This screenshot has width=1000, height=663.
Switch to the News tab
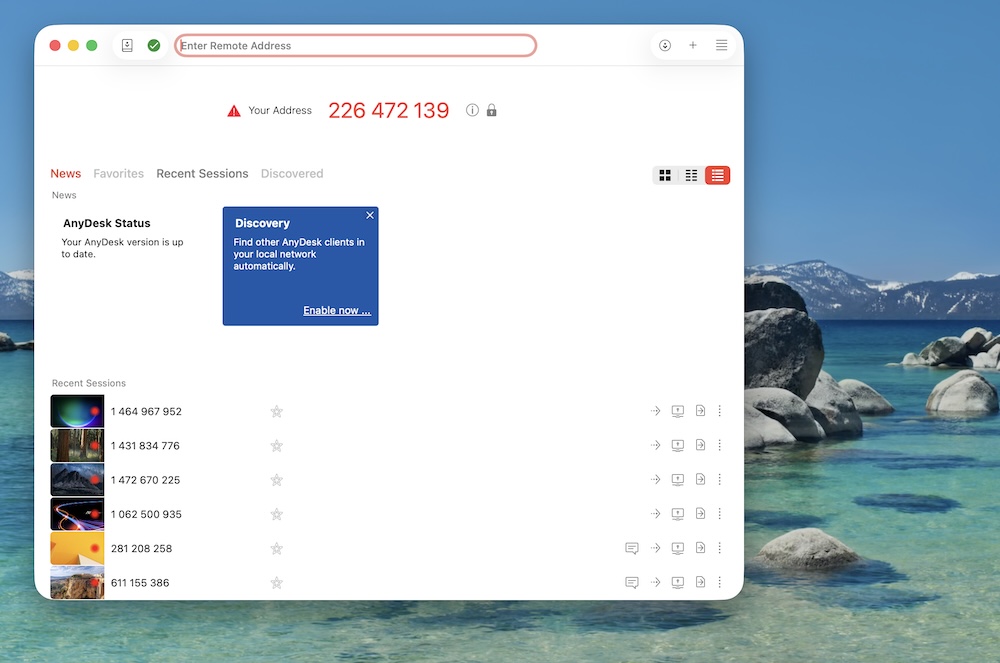66,173
